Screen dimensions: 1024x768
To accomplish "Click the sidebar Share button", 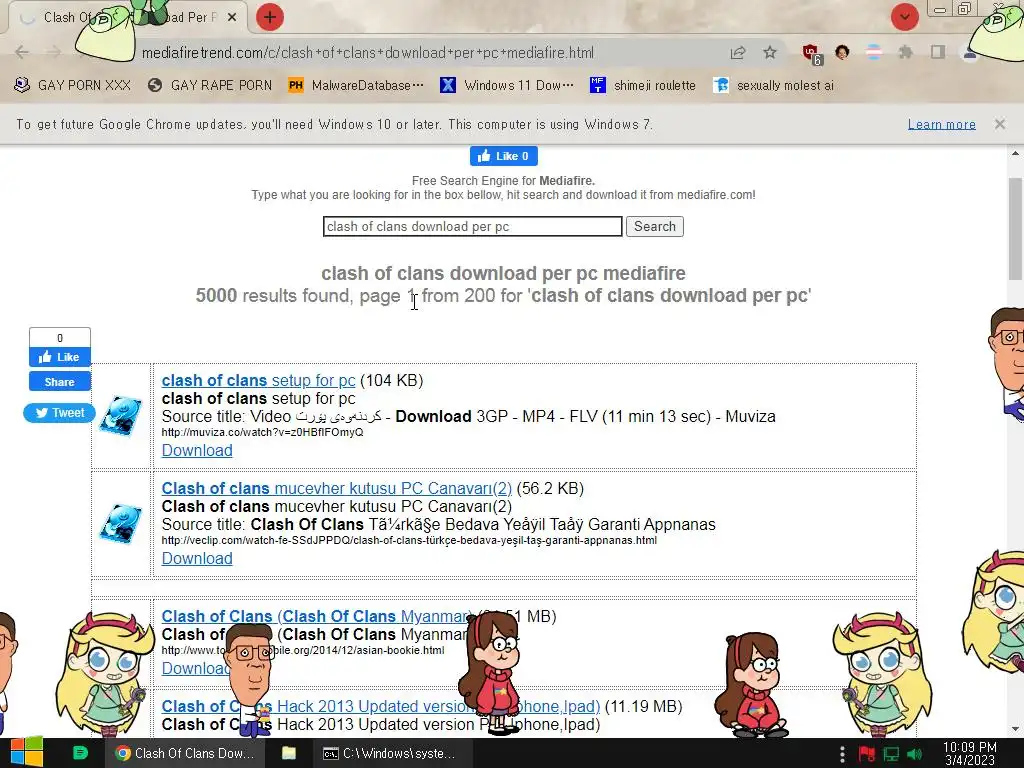I will pyautogui.click(x=59, y=382).
